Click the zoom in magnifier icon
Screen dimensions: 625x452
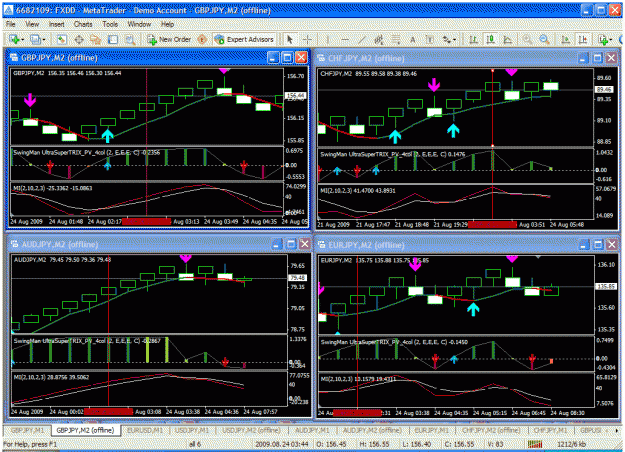[x=527, y=39]
